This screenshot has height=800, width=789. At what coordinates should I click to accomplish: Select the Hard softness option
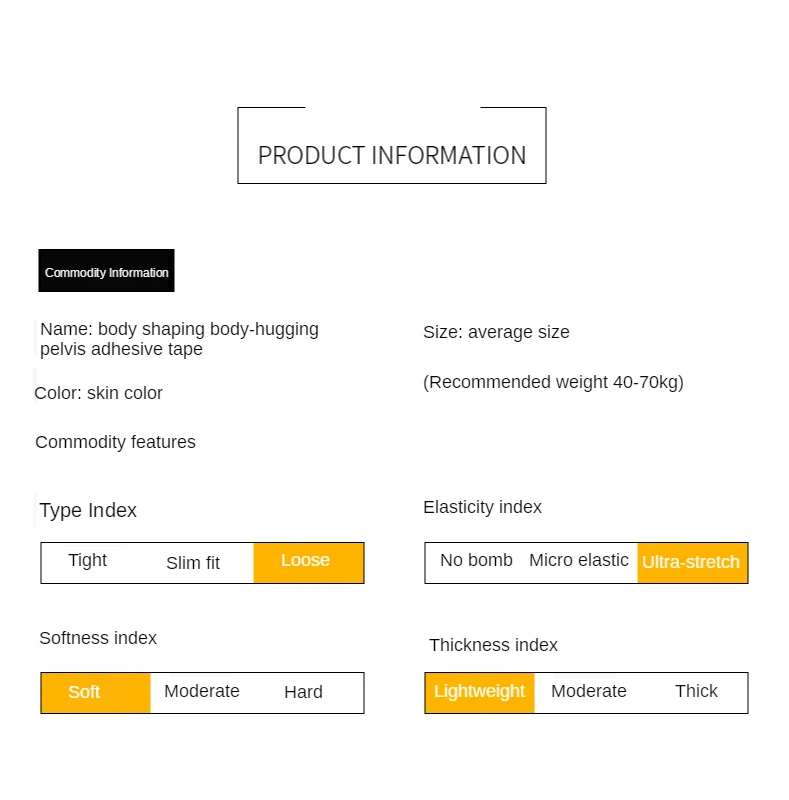click(x=303, y=692)
